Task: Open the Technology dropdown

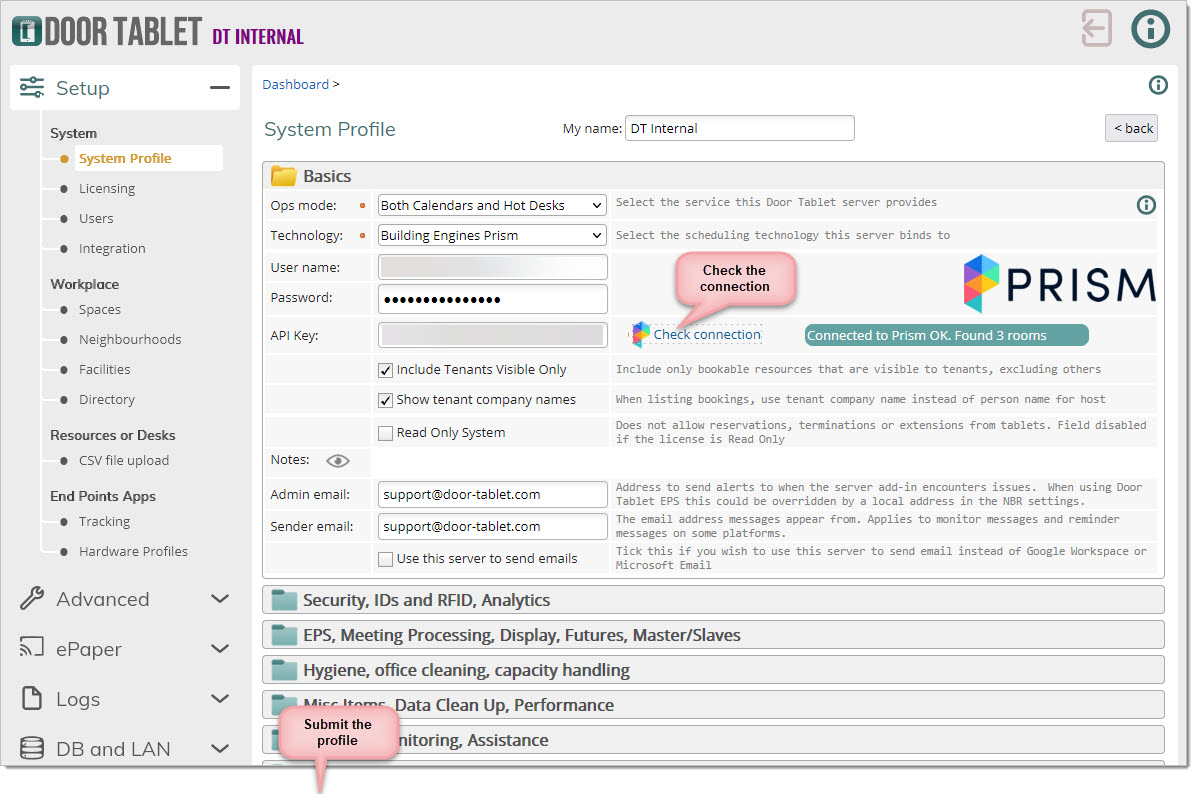Action: (492, 236)
